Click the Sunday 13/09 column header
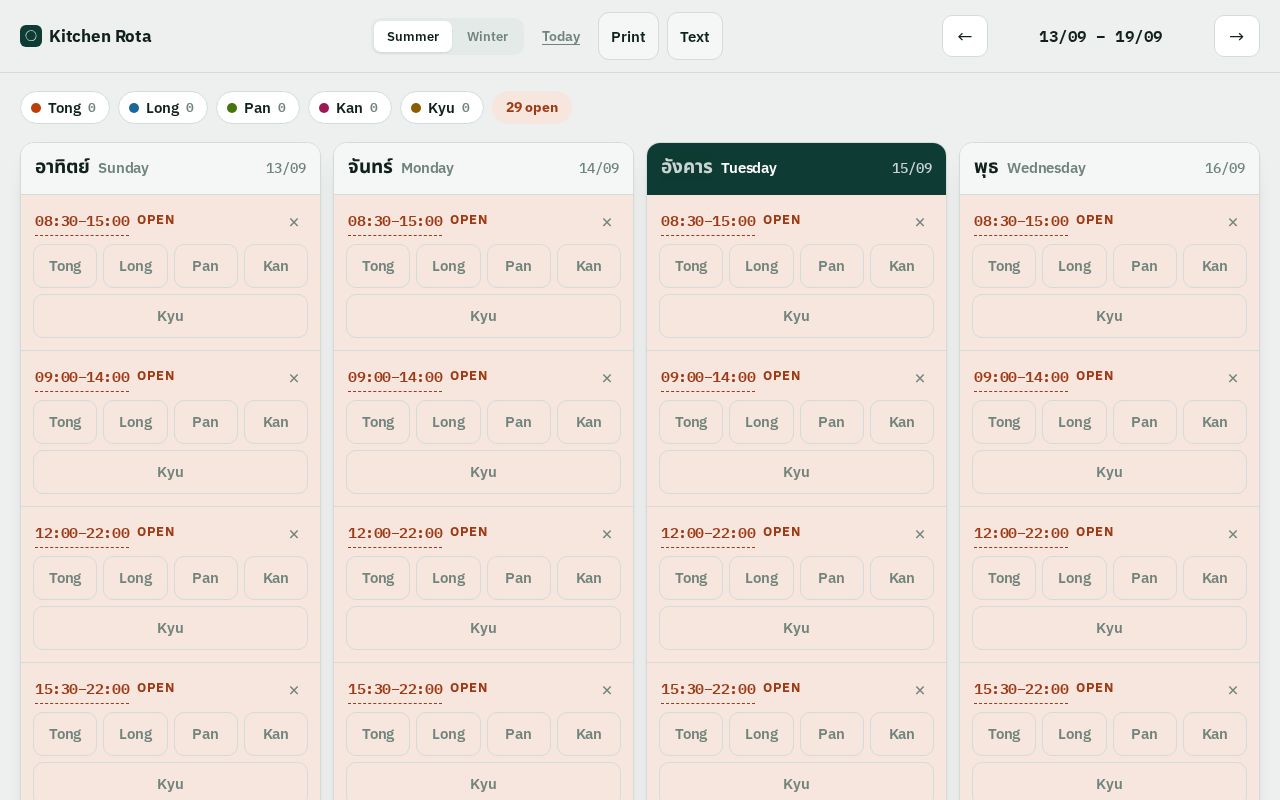Image resolution: width=1280 pixels, height=800 pixels. [170, 168]
